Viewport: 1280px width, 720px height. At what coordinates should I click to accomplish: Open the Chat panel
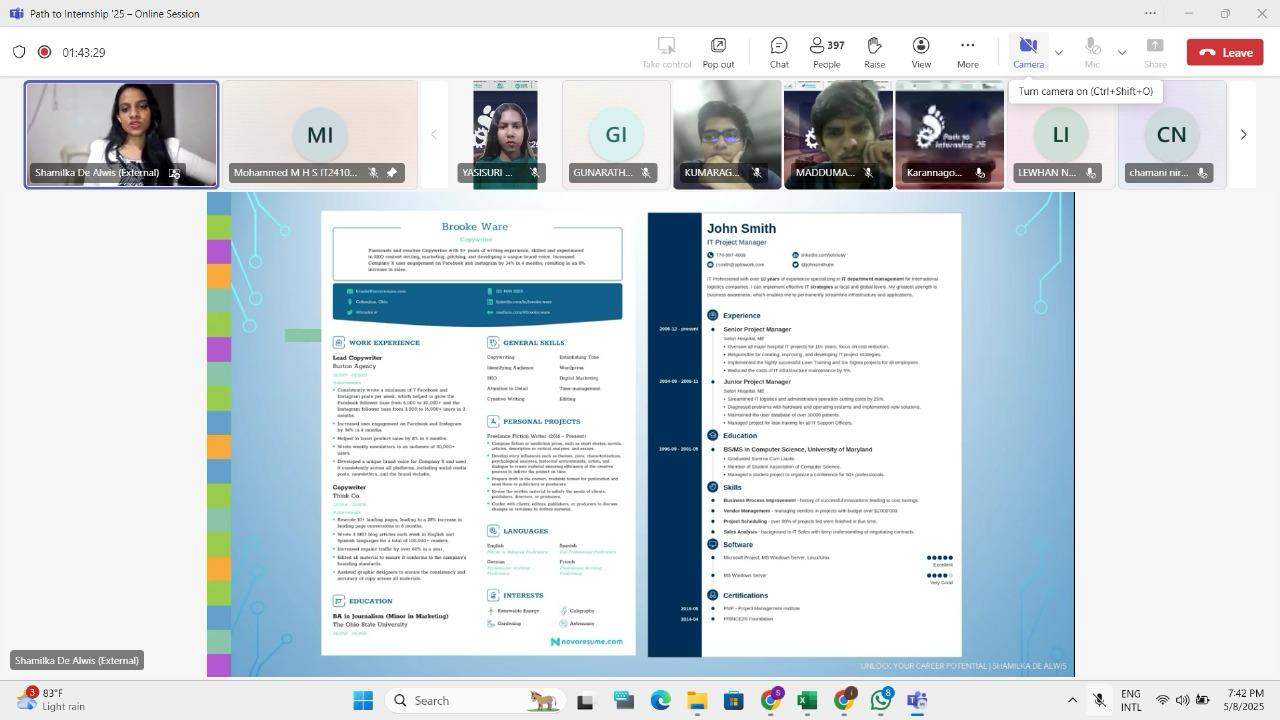(x=778, y=52)
